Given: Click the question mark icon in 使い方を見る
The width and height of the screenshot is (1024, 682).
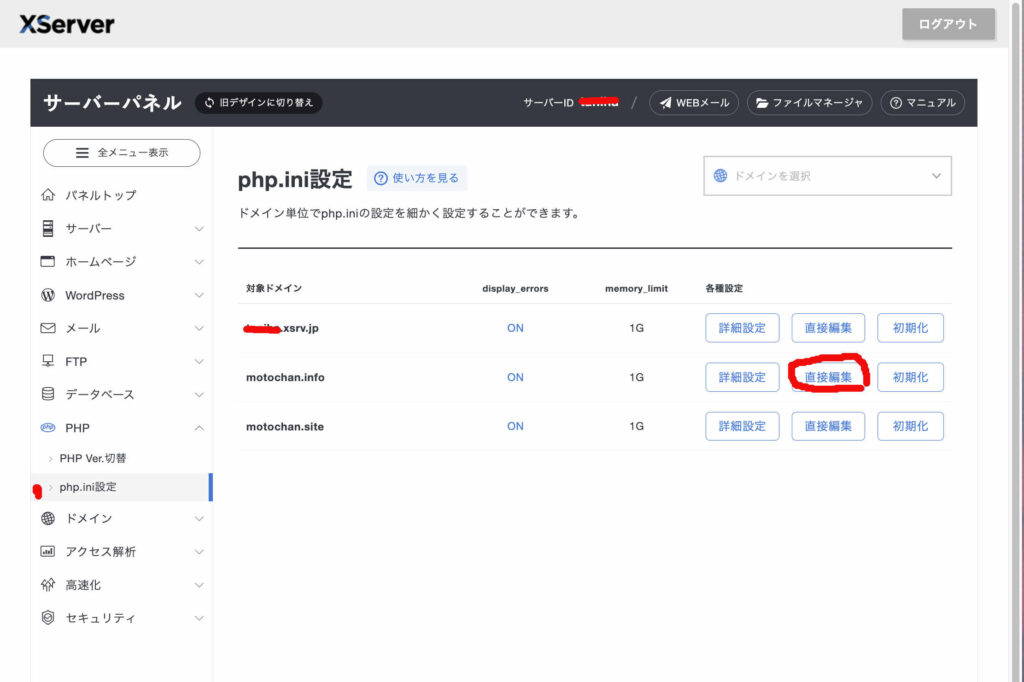Looking at the screenshot, I should tap(381, 178).
